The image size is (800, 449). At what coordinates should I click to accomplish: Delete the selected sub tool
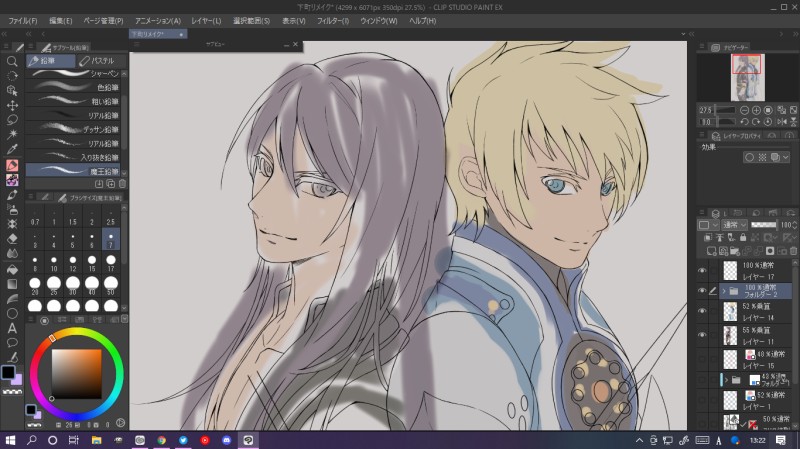coord(122,184)
